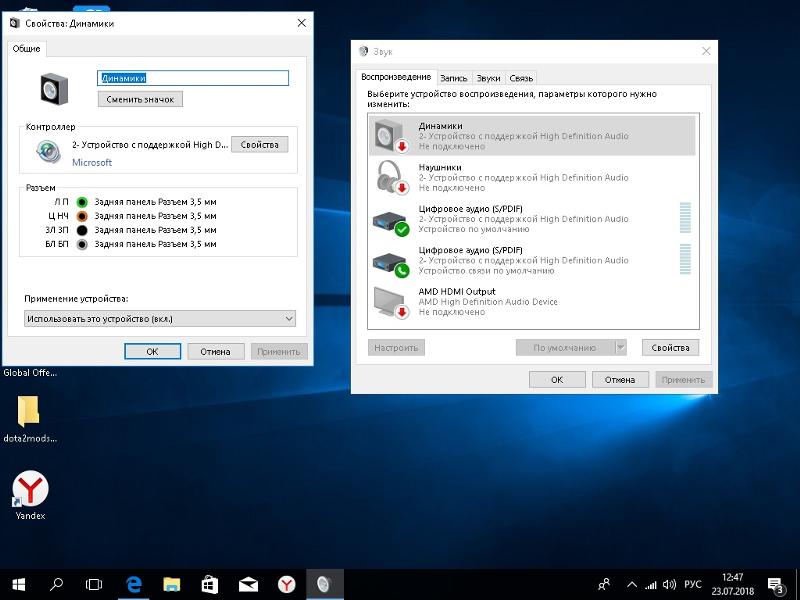Screen dimensions: 800x600
Task: Open File Explorer from the taskbar
Action: pyautogui.click(x=172, y=585)
